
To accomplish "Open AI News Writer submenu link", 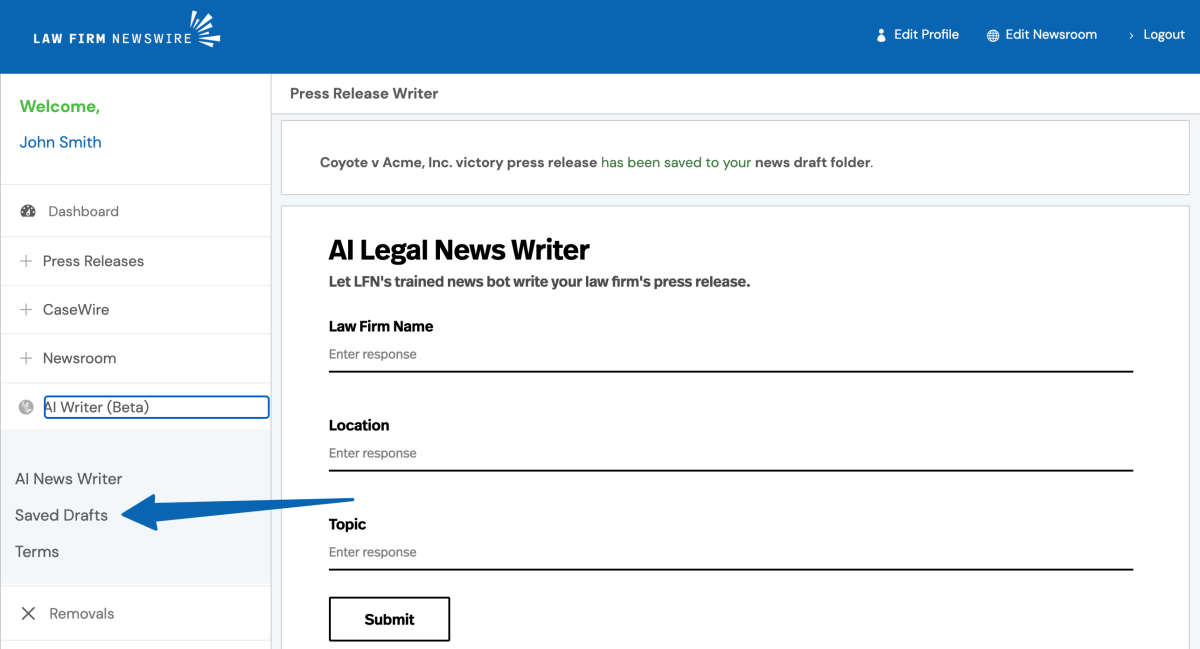I will pos(68,479).
